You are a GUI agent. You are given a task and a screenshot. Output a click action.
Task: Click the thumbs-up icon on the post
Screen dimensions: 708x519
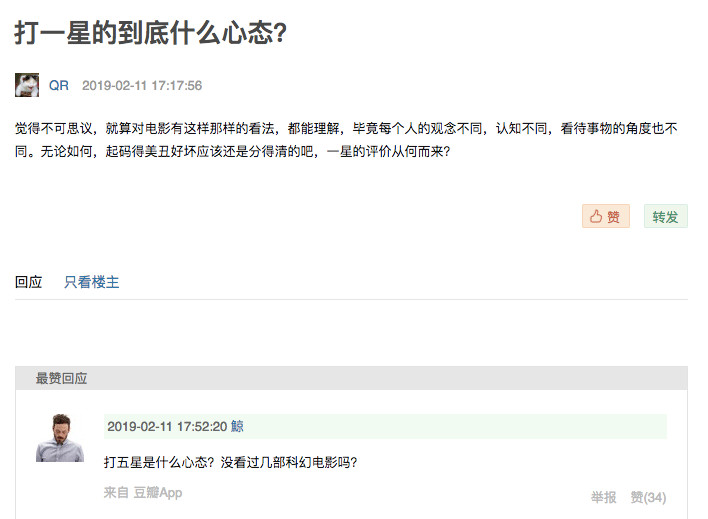[596, 217]
